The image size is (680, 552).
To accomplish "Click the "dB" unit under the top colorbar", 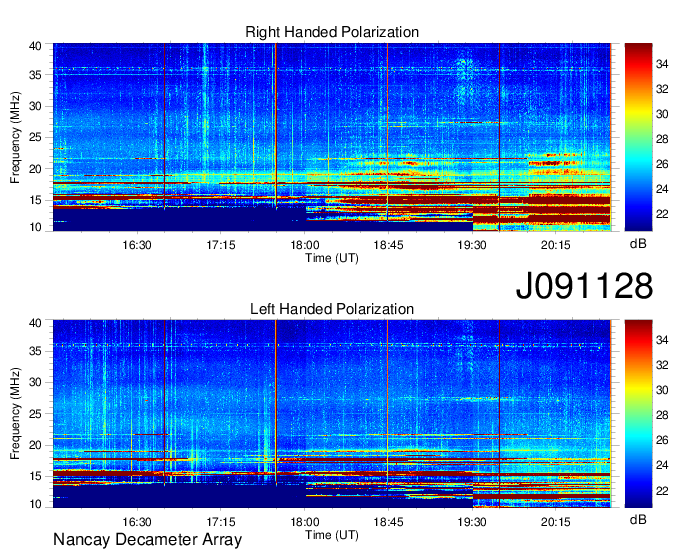I will point(638,243).
